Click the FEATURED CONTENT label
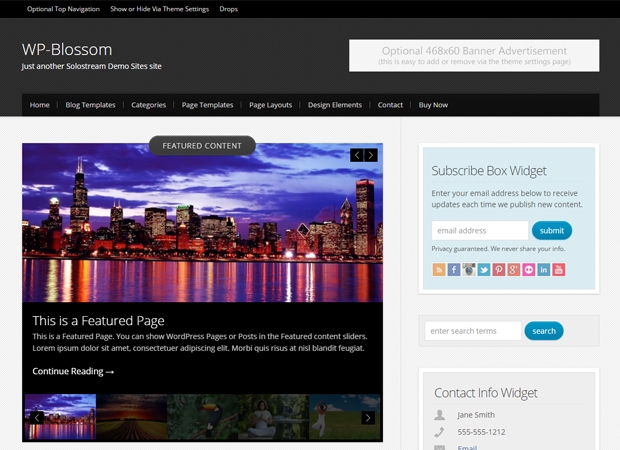Screen dimensions: 620x450 coord(202,146)
